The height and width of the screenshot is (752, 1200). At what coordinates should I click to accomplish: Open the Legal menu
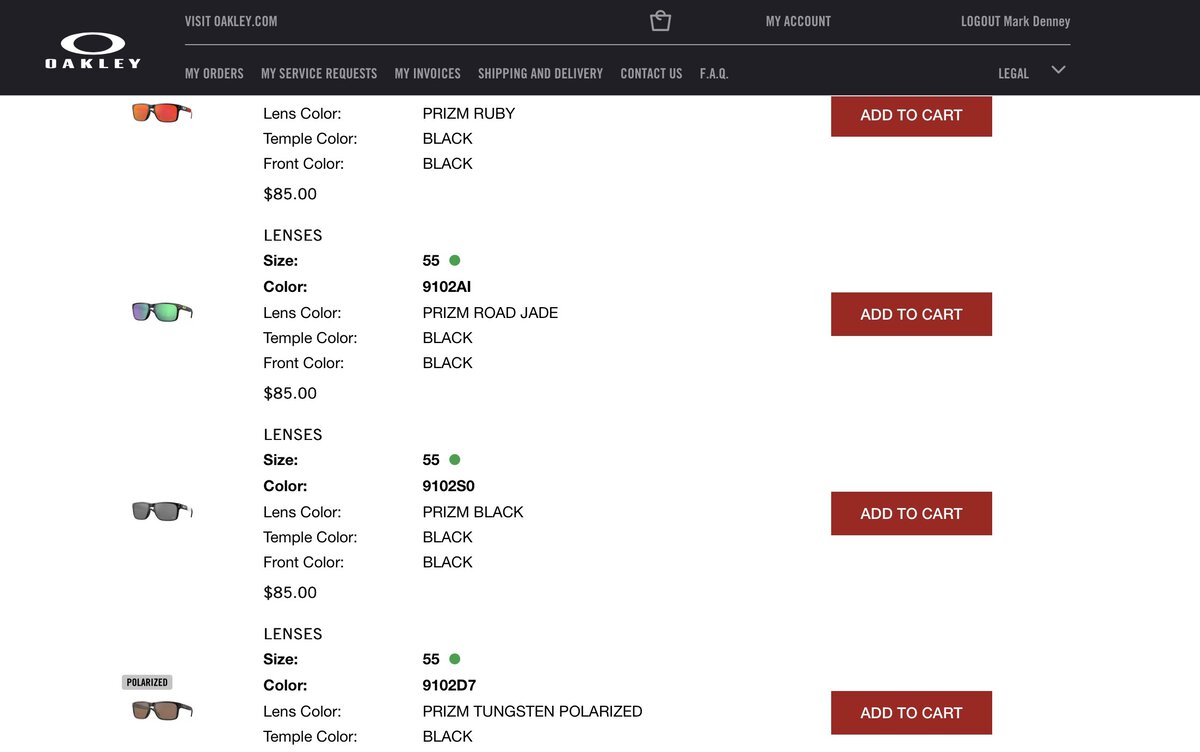point(1013,73)
